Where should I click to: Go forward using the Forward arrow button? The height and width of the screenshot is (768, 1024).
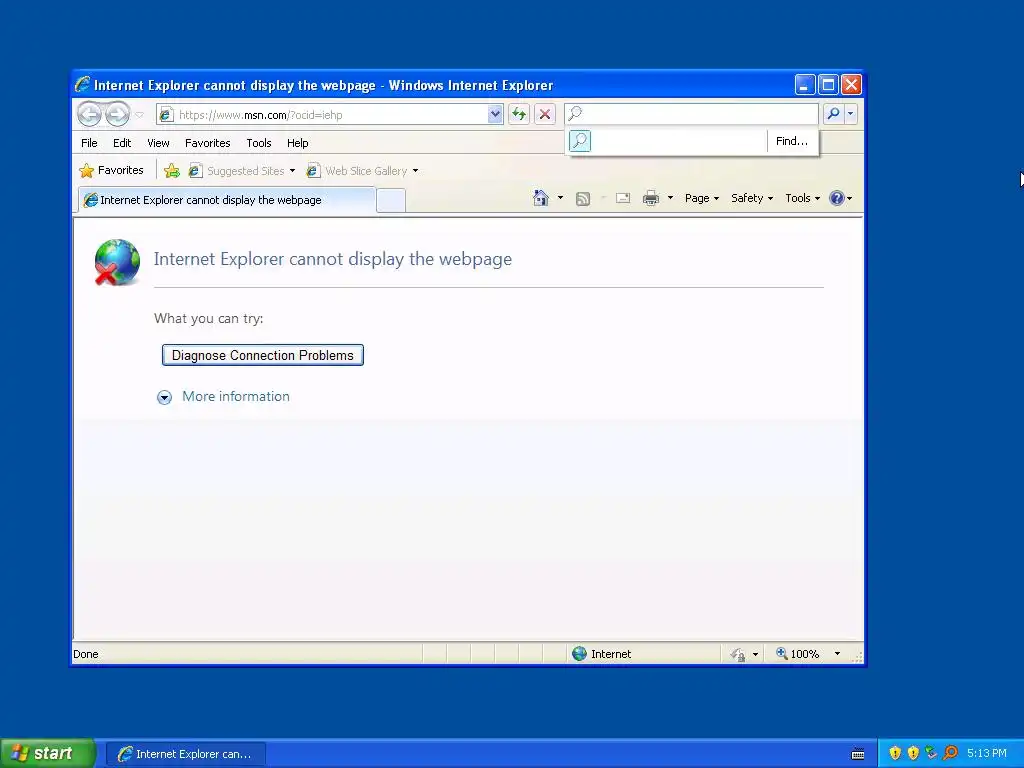coord(118,114)
